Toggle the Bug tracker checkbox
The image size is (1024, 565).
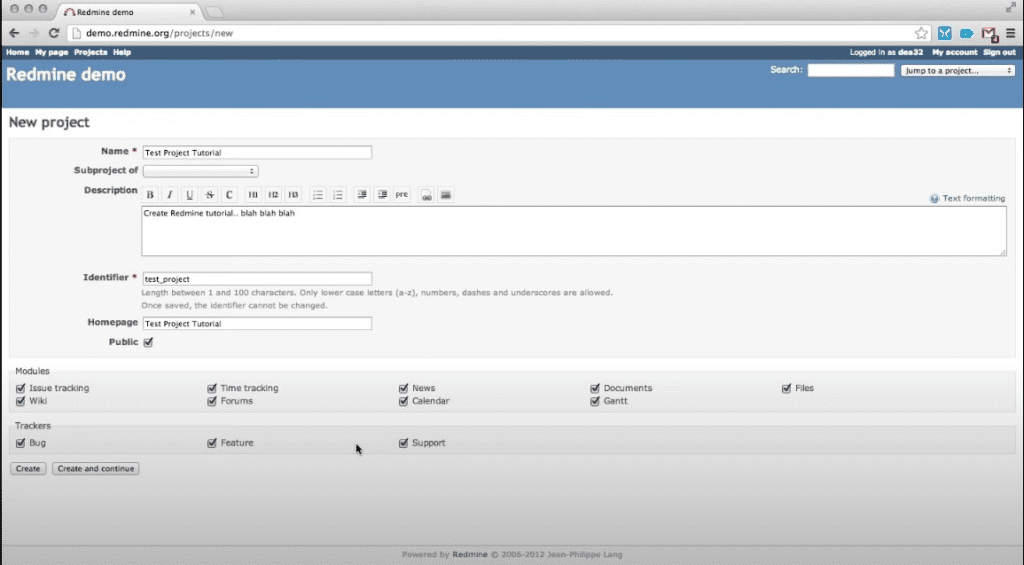point(20,443)
